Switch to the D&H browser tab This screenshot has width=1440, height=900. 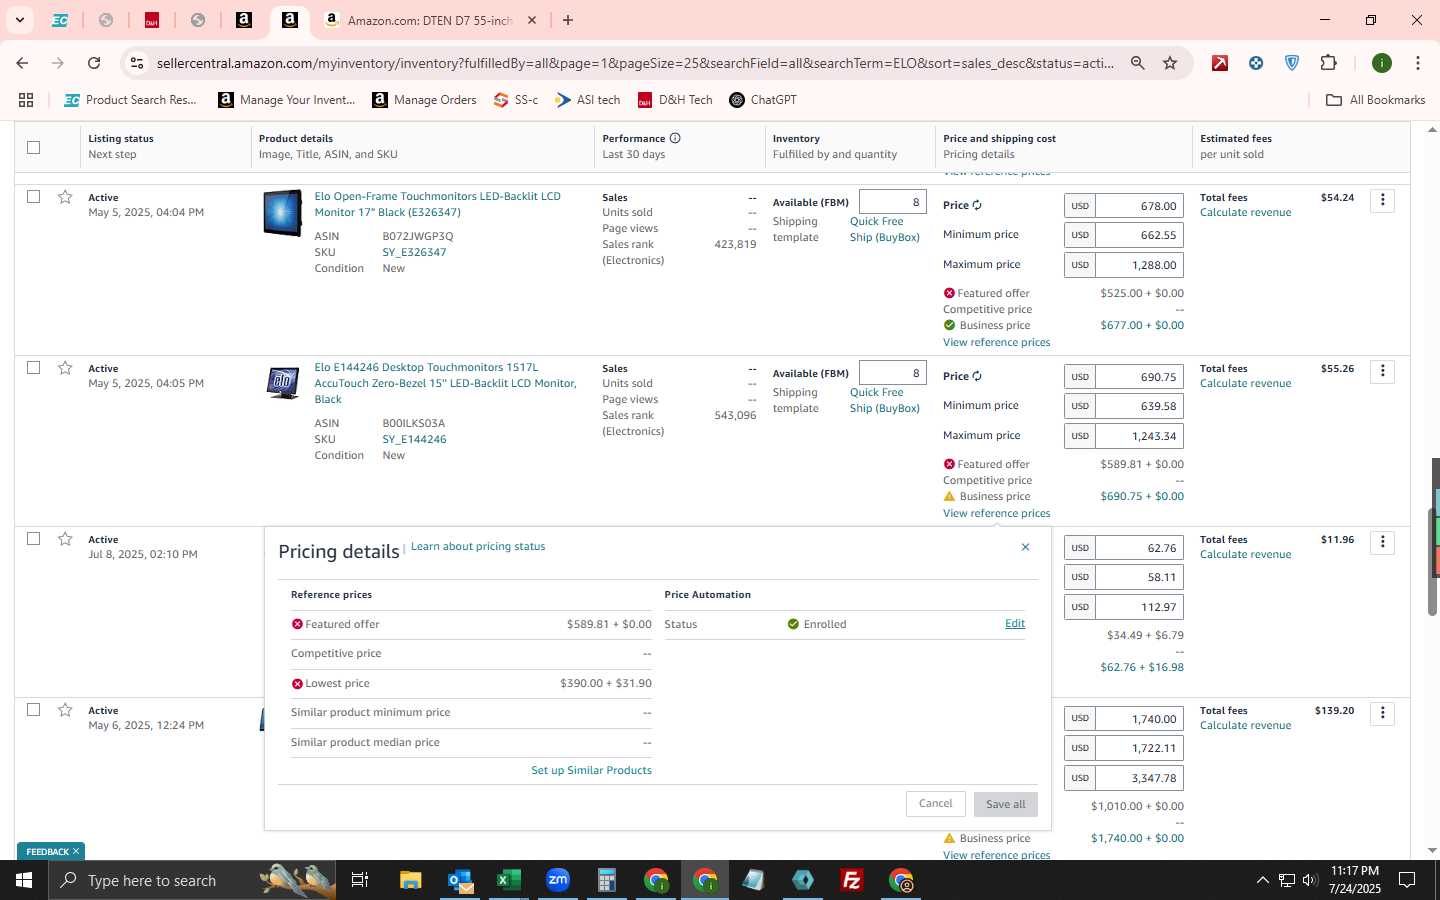click(152, 20)
